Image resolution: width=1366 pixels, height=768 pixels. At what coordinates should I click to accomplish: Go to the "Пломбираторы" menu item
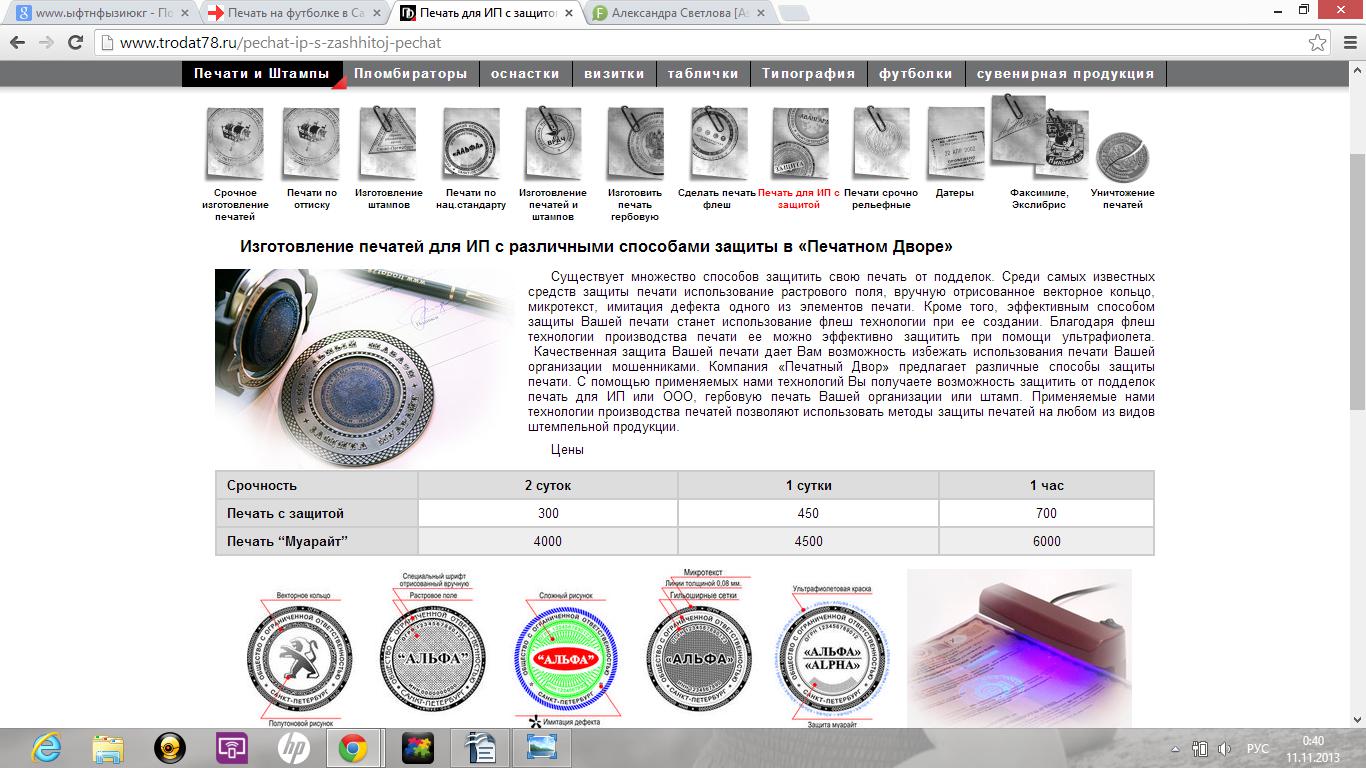click(x=411, y=74)
